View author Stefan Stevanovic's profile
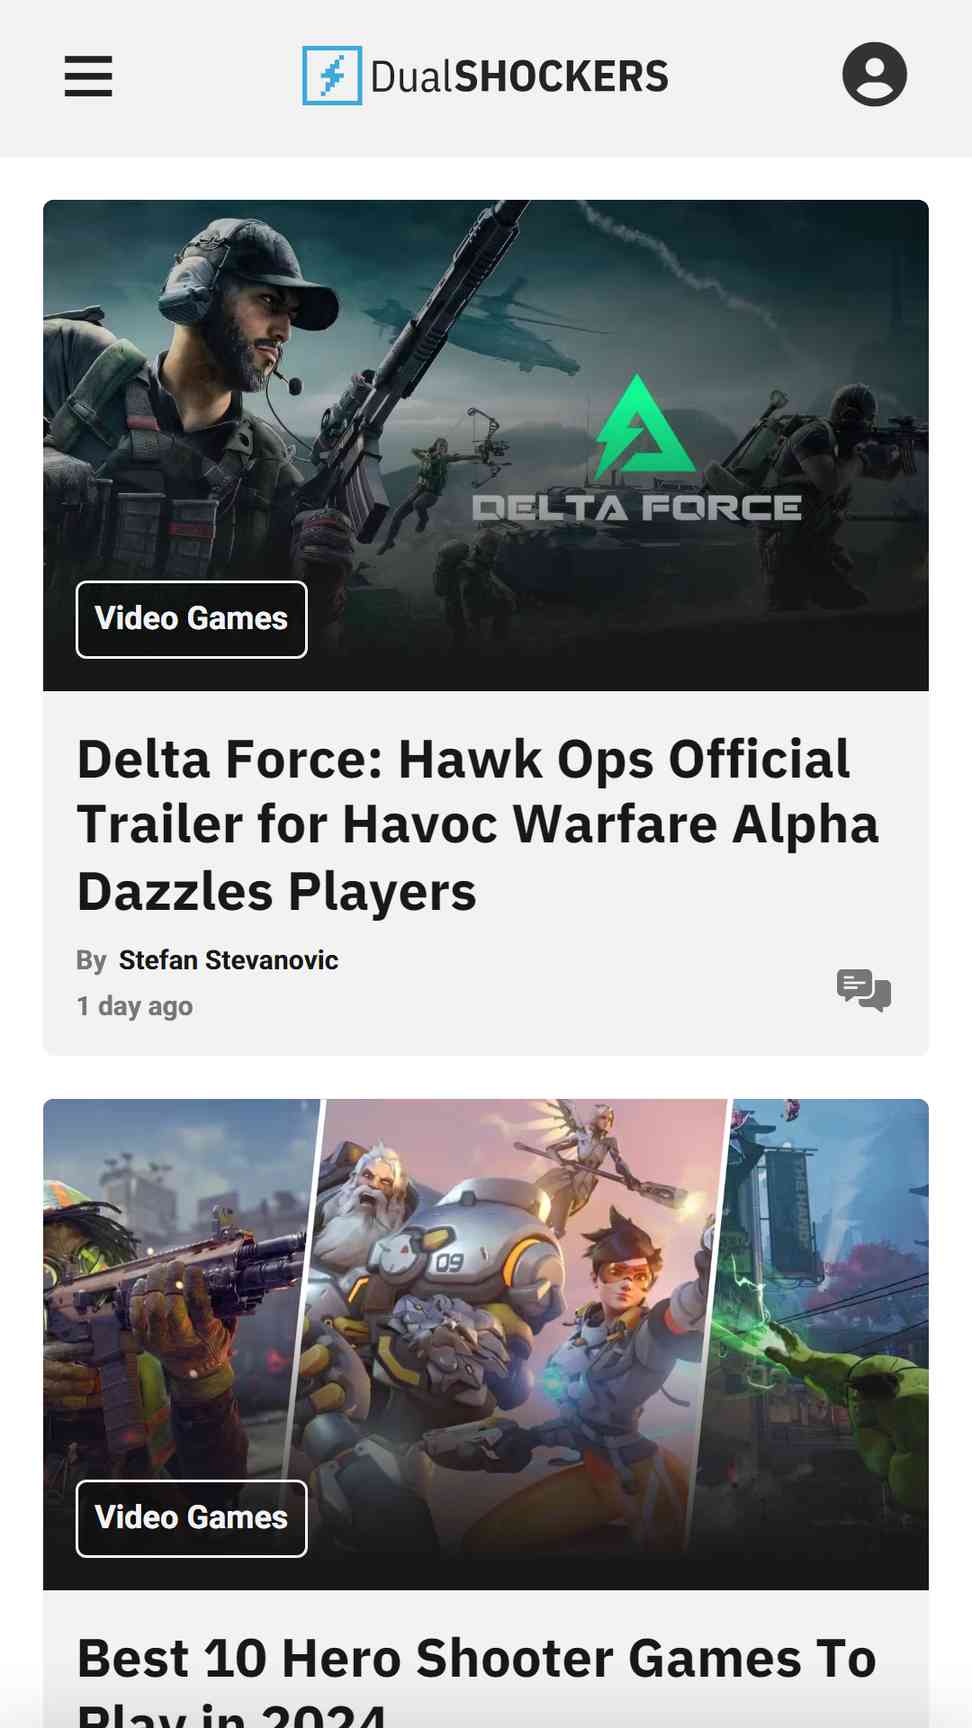 coord(229,960)
